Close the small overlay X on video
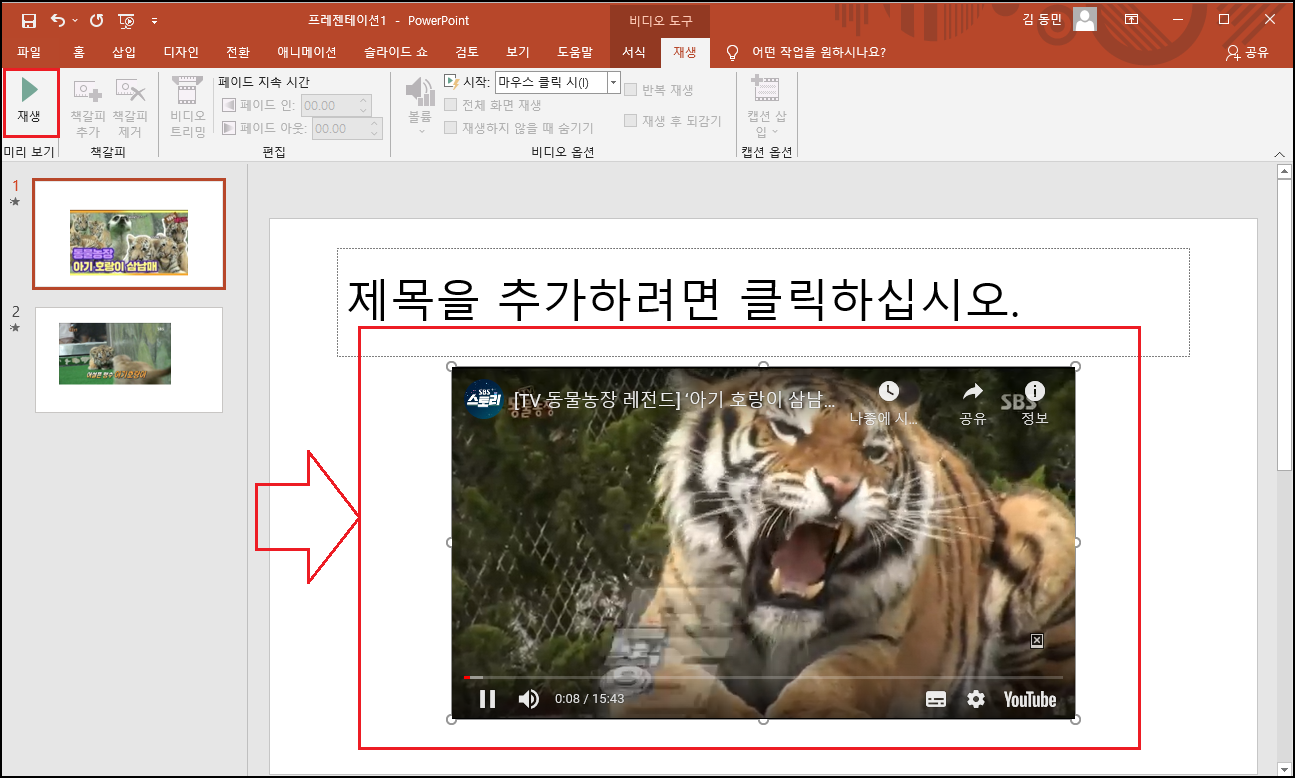This screenshot has height=778, width=1295. 1037,640
